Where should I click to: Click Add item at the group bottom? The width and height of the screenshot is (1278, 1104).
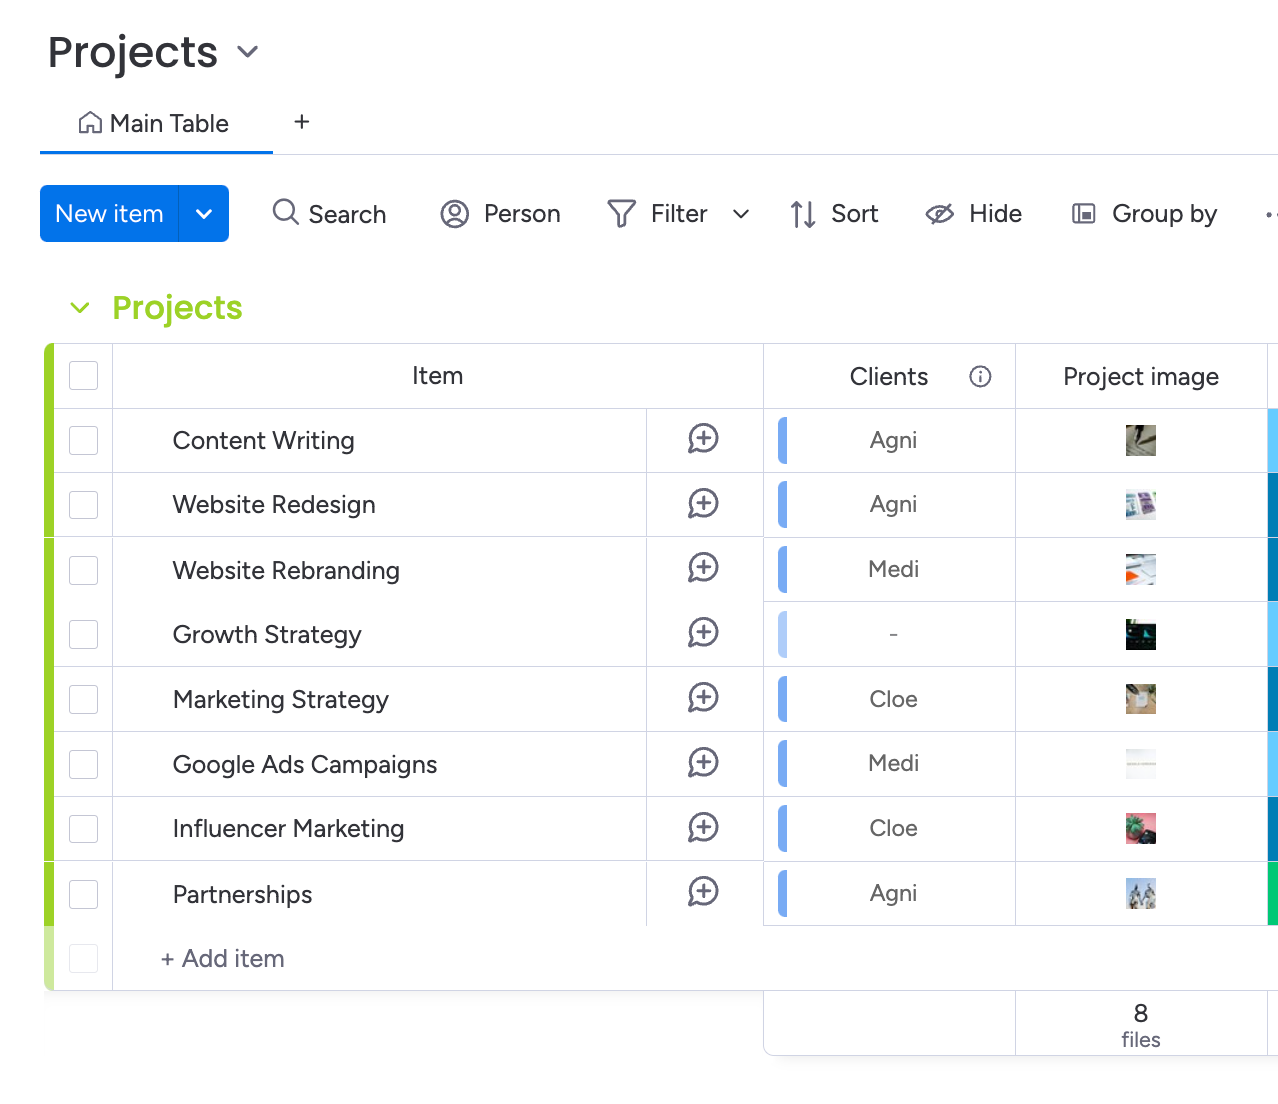tap(221, 958)
